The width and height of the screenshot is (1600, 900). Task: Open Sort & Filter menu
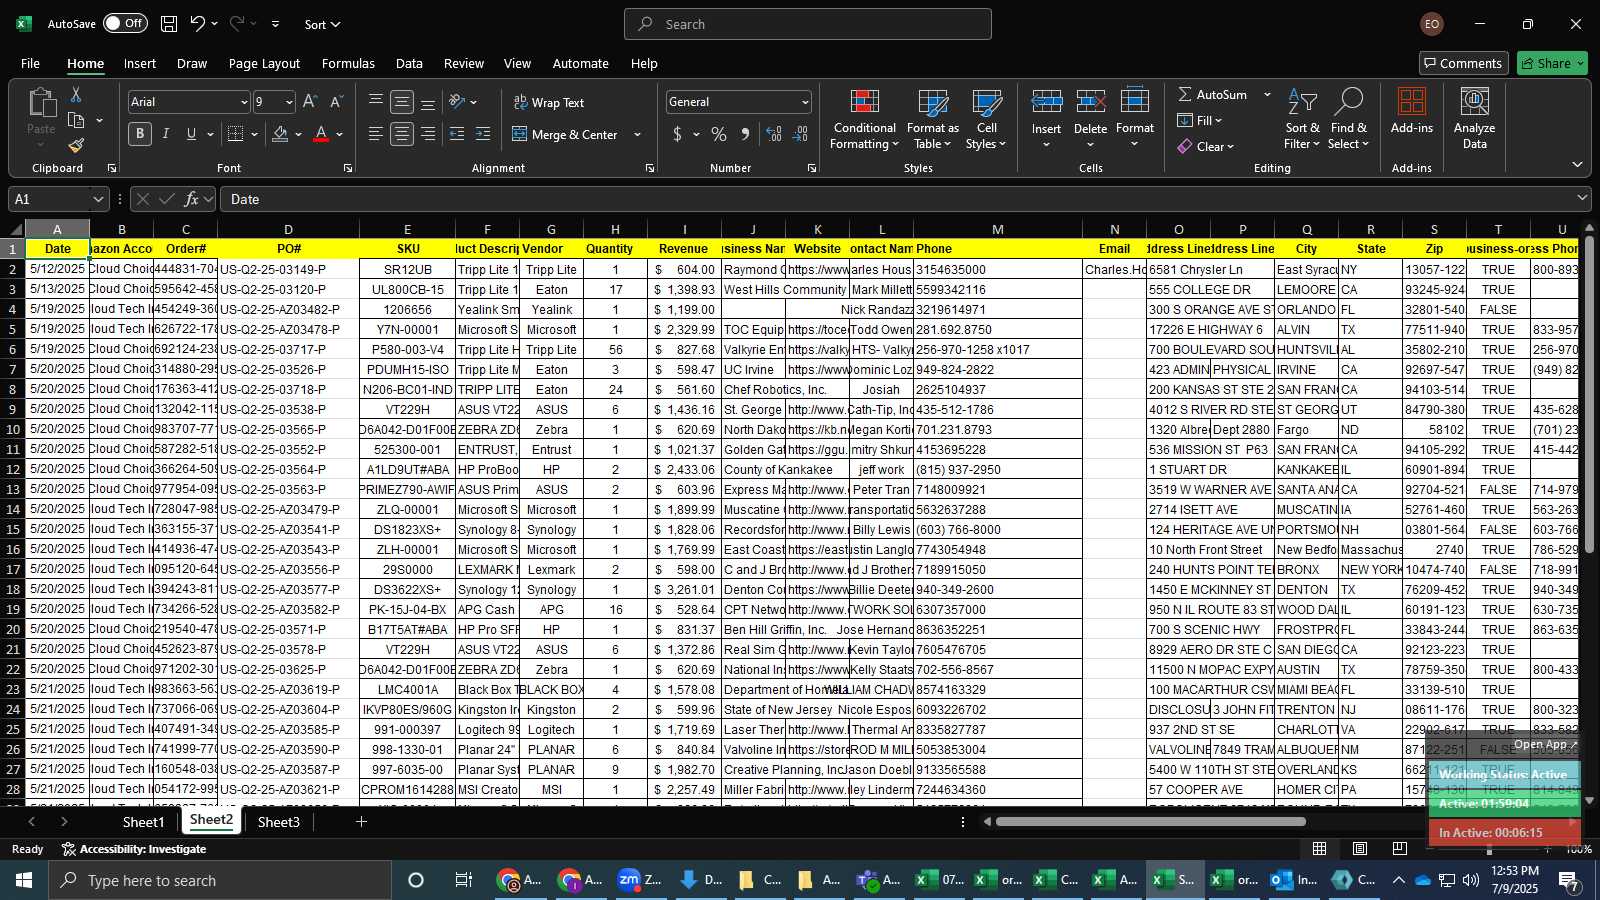point(1302,120)
